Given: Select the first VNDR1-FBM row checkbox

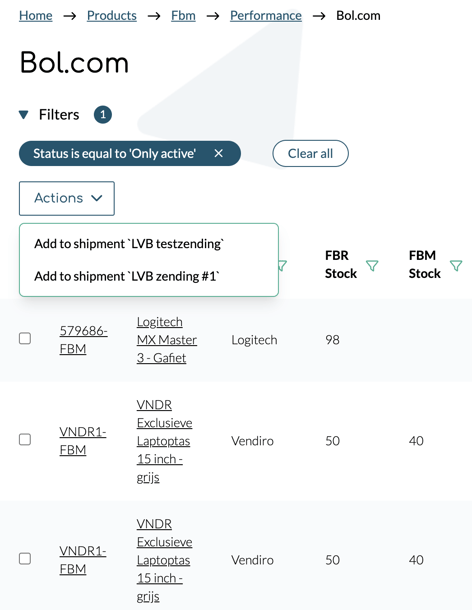Looking at the screenshot, I should click(x=25, y=440).
